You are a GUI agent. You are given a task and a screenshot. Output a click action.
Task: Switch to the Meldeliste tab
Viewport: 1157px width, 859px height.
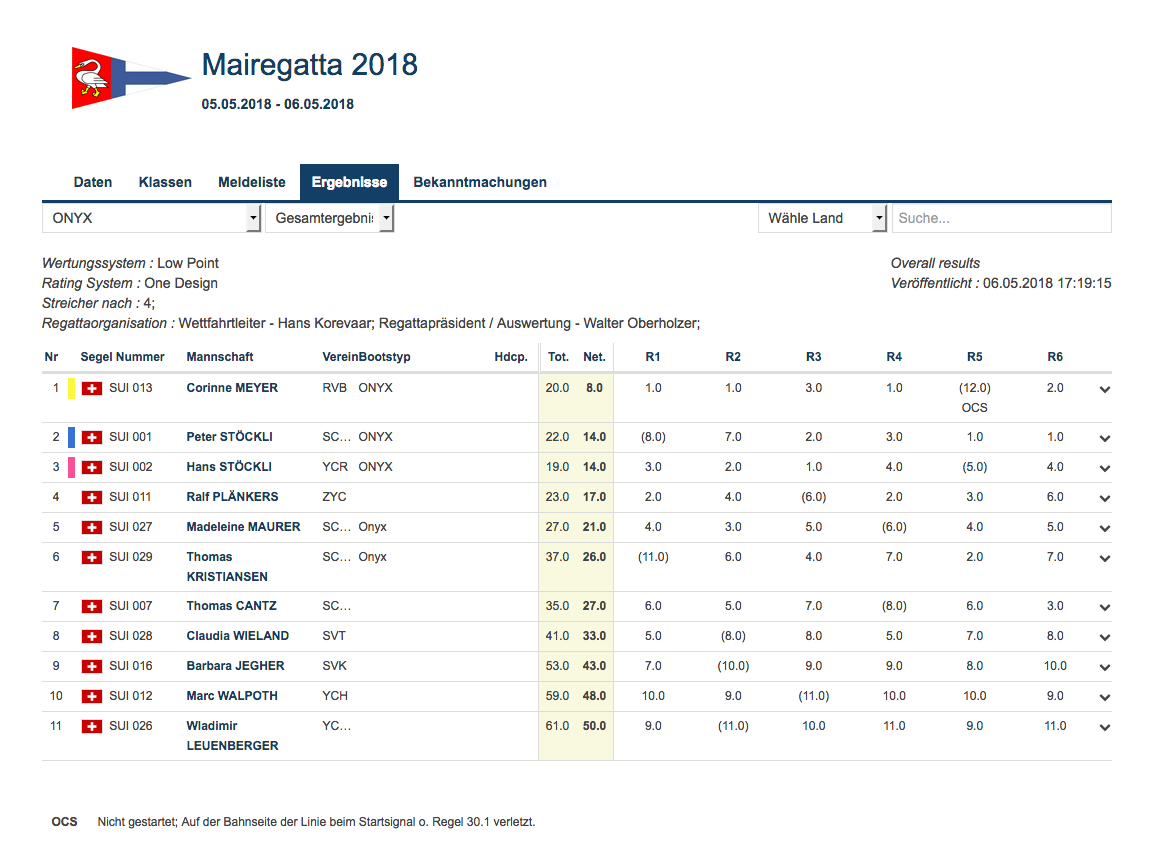(252, 182)
